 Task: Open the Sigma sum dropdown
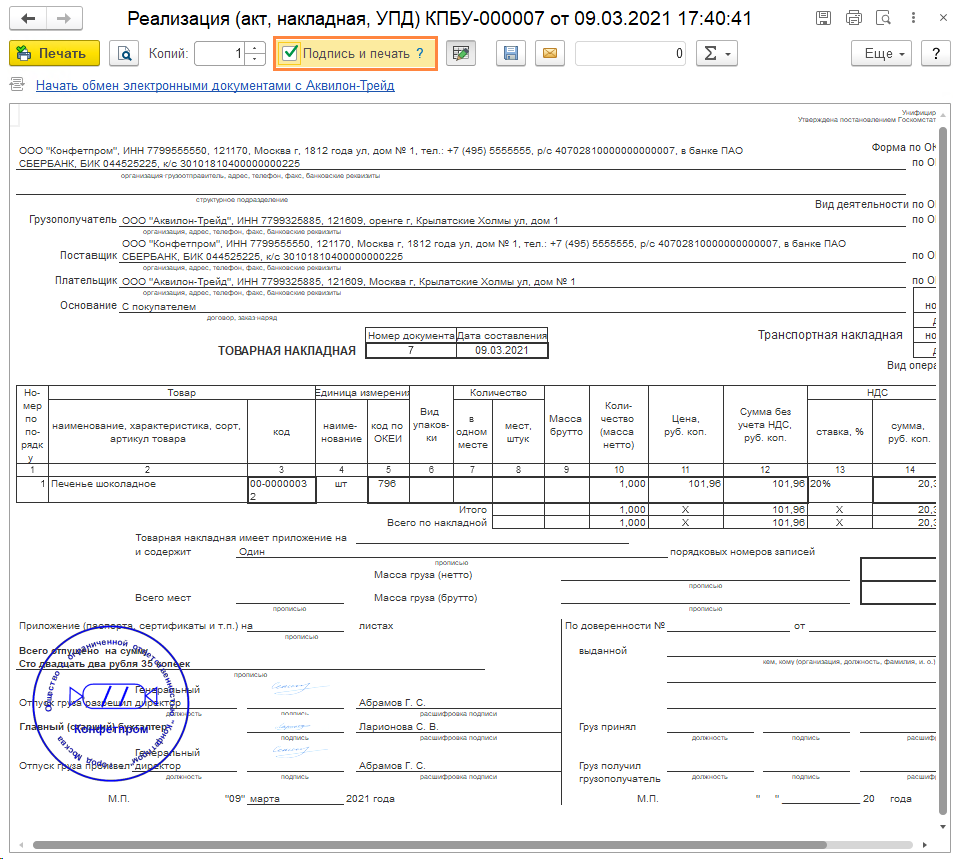click(x=717, y=54)
